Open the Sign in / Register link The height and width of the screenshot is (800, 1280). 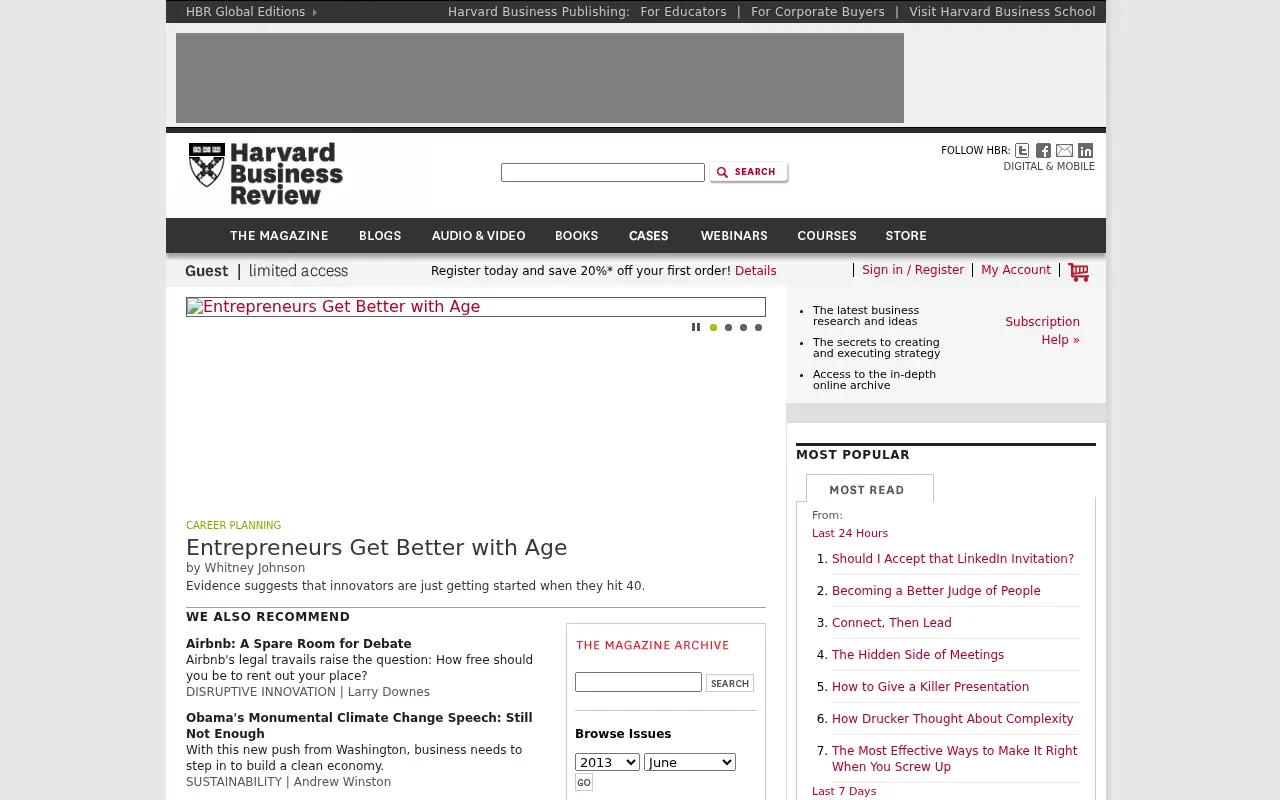[x=913, y=270]
